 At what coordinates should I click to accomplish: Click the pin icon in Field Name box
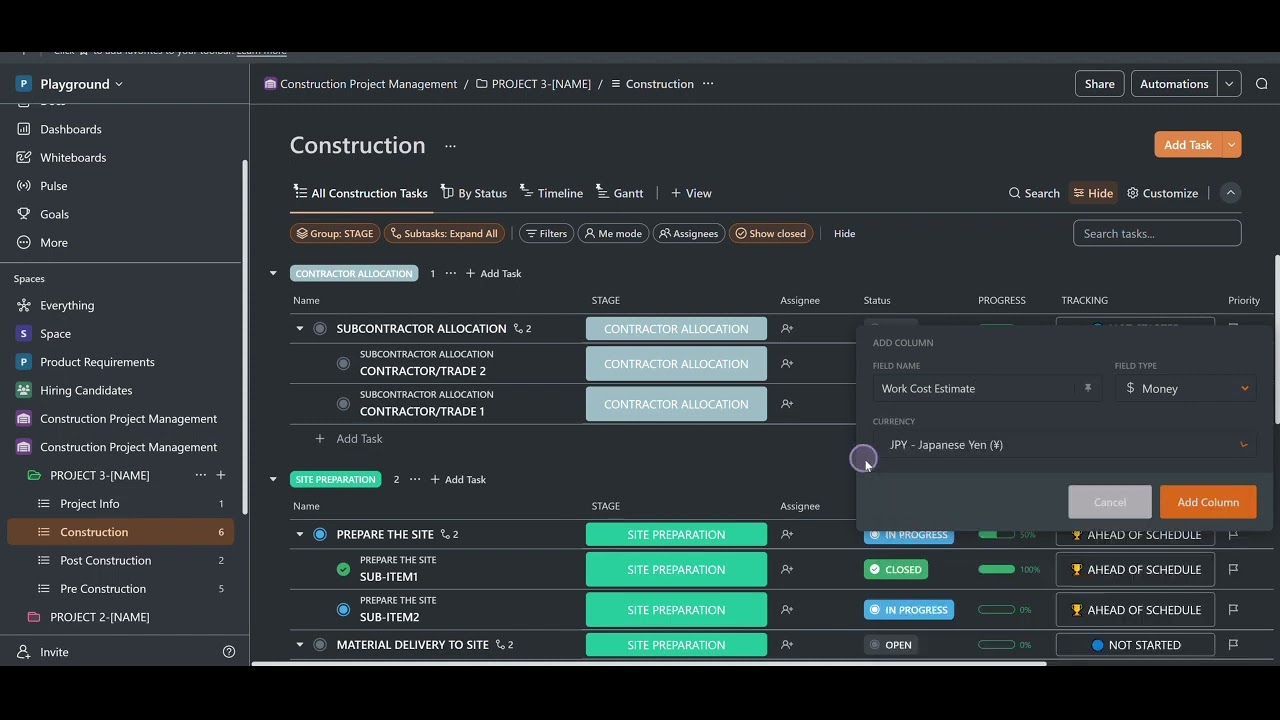pos(1088,388)
